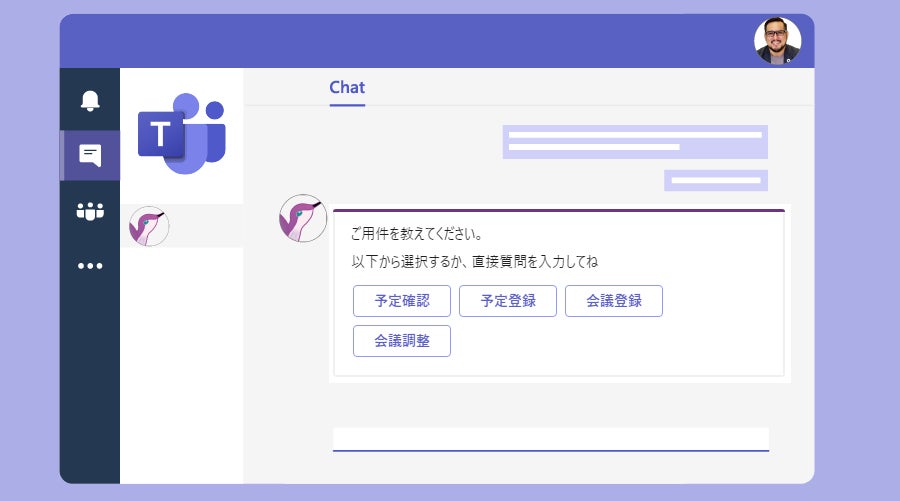Click the 会議調整 button

coord(402,341)
